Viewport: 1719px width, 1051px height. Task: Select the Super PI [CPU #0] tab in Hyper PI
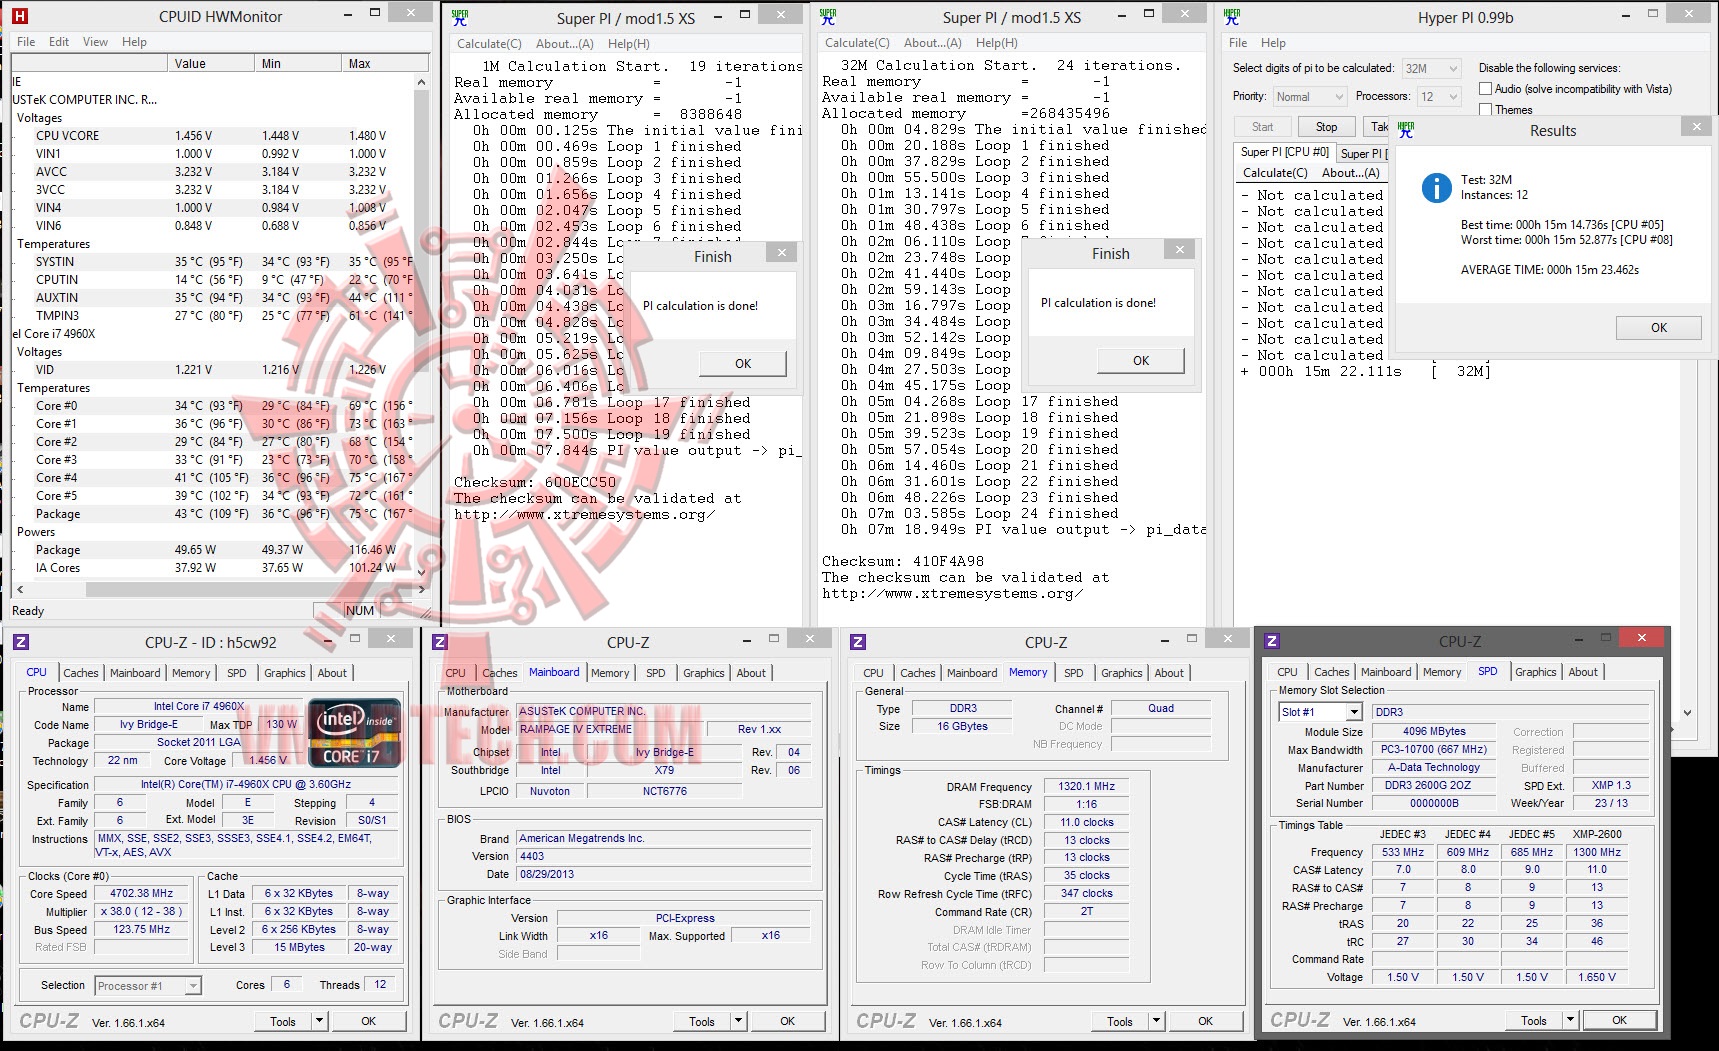1284,152
